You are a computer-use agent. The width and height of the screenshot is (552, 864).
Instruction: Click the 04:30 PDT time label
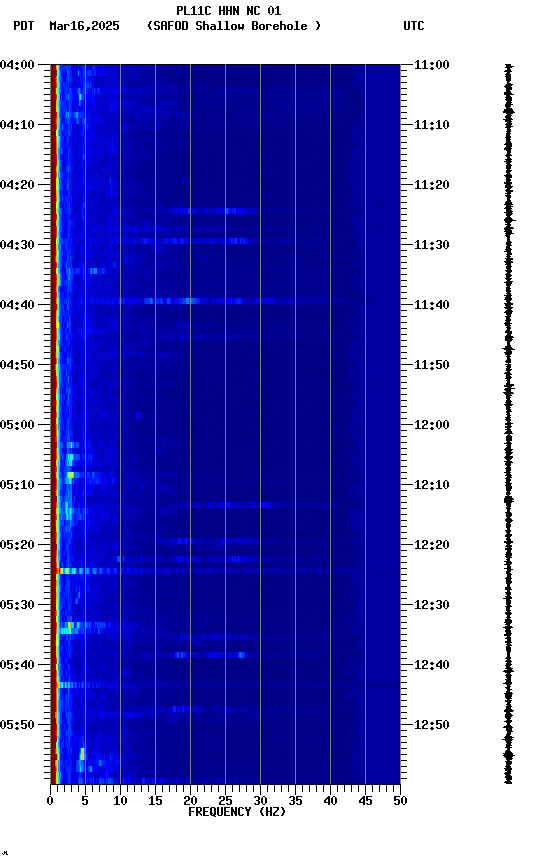(17, 245)
